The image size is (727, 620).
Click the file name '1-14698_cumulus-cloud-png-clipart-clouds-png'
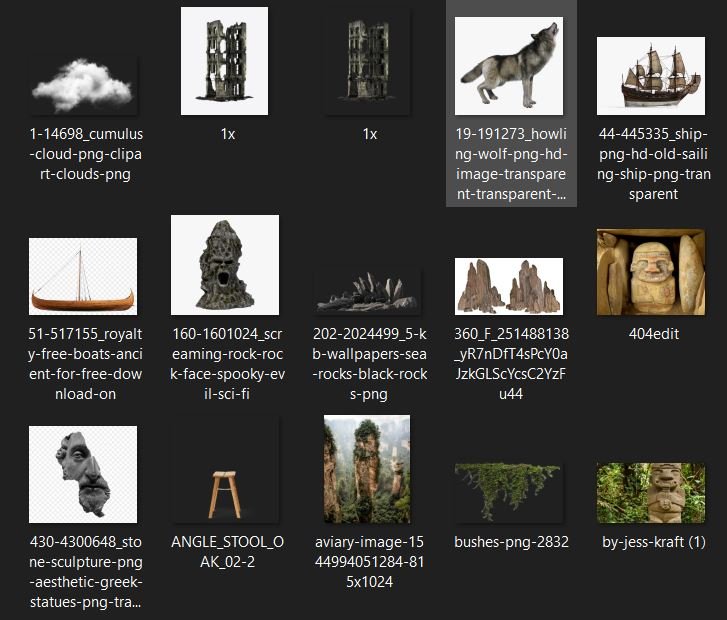tap(86, 154)
